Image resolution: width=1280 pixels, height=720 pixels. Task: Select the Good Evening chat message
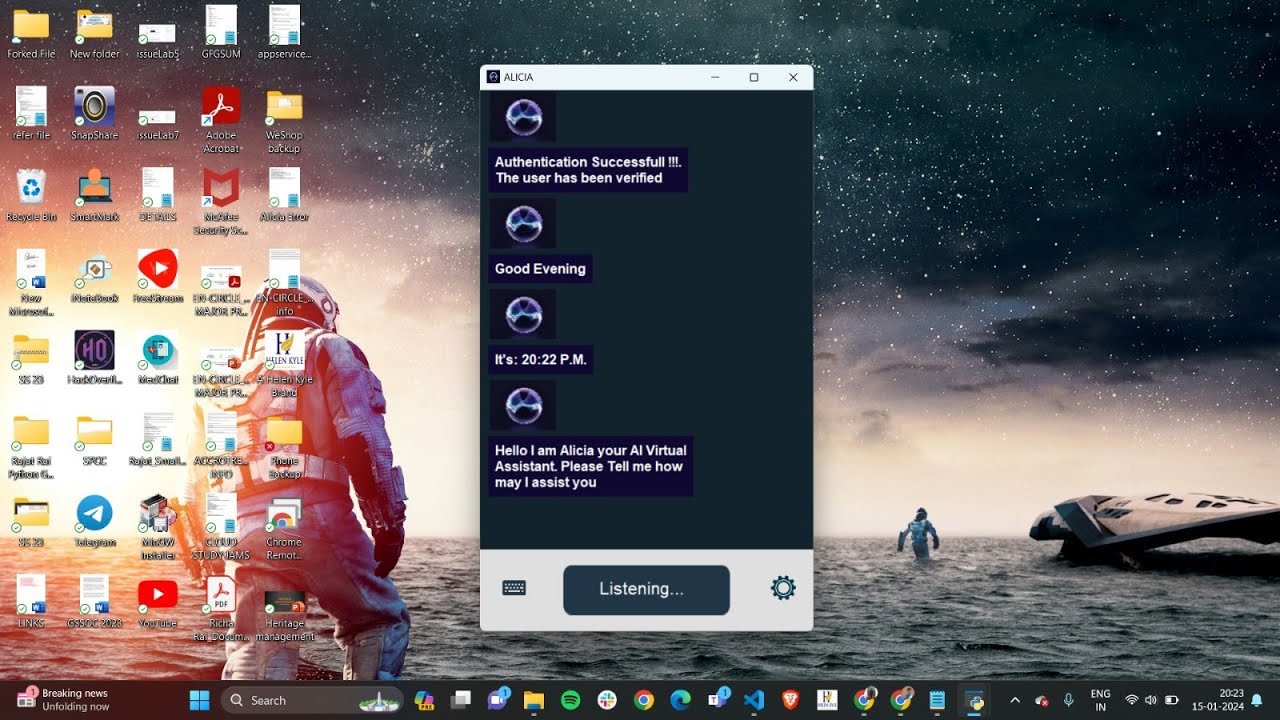coord(540,269)
